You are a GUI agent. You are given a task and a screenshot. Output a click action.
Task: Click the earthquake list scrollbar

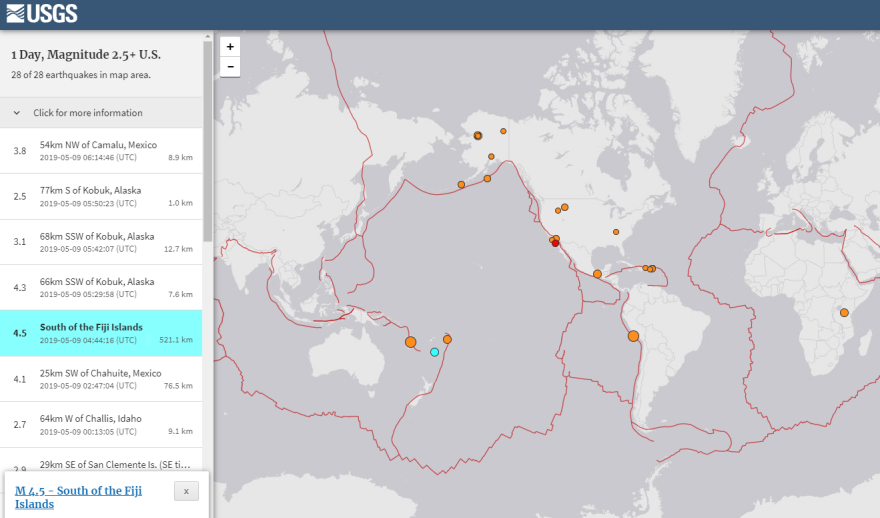click(x=207, y=140)
